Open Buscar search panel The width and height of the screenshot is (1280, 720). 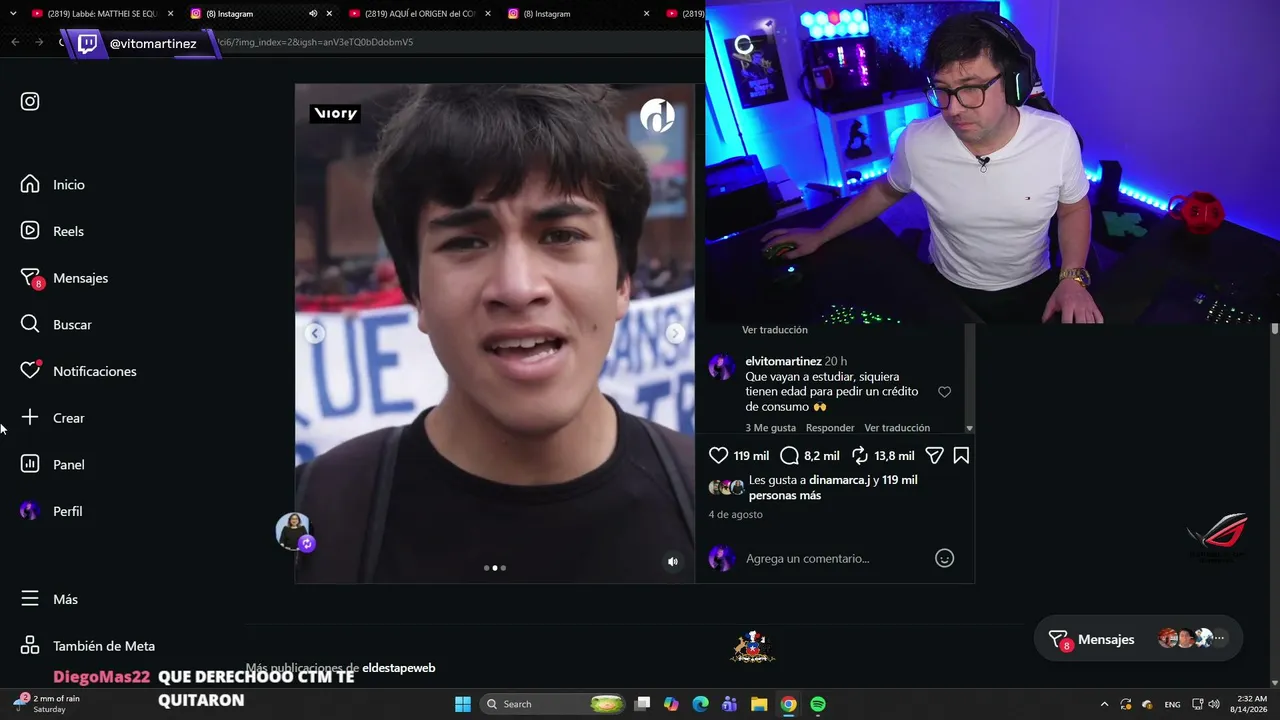click(x=56, y=325)
